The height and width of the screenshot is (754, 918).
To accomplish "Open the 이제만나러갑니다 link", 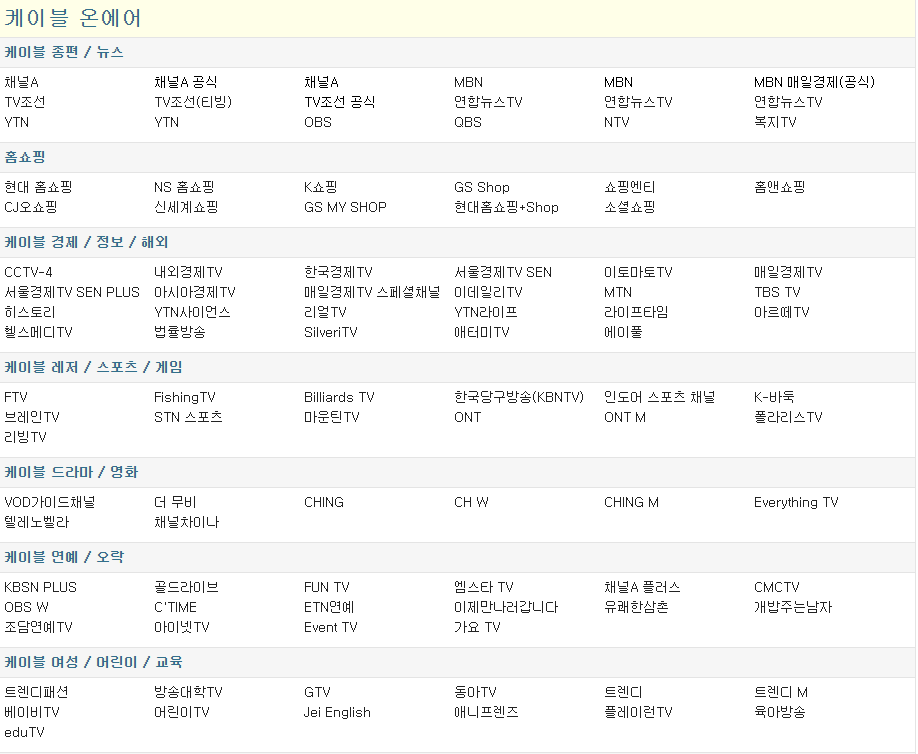I will pyautogui.click(x=506, y=607).
